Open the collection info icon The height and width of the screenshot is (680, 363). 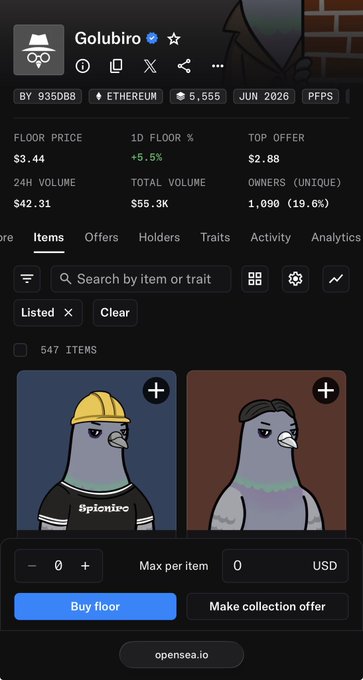pyautogui.click(x=83, y=66)
